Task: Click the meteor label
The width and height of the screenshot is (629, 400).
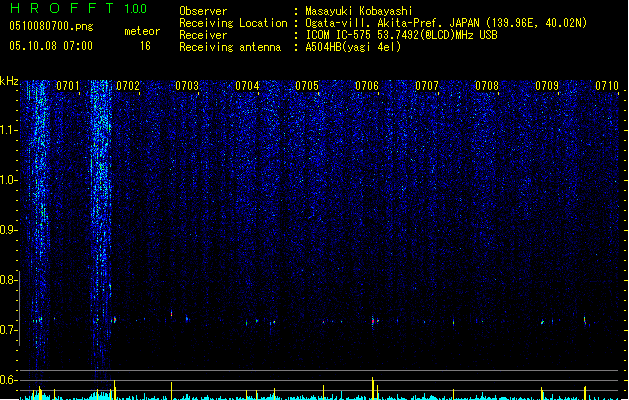Action: 142,31
